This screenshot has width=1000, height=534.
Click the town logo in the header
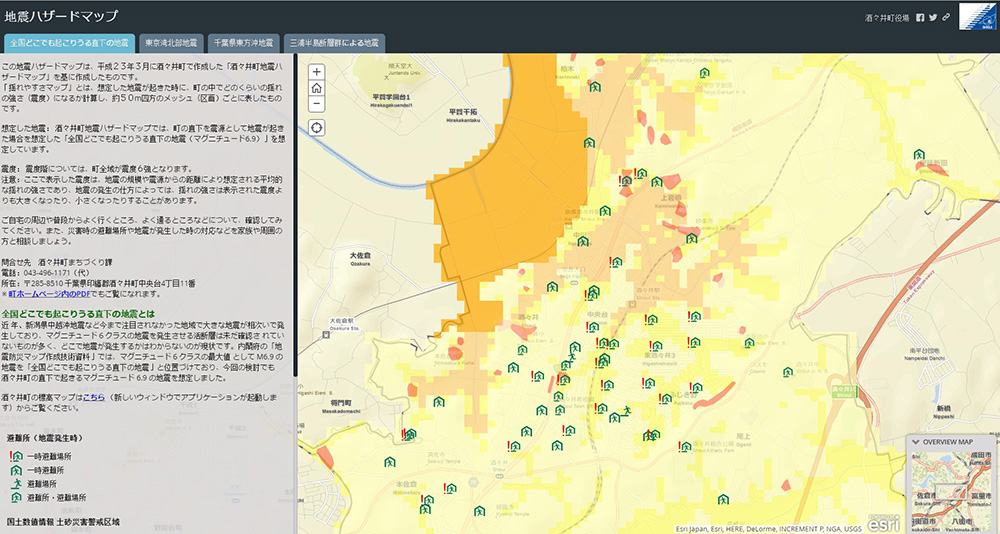(976, 17)
